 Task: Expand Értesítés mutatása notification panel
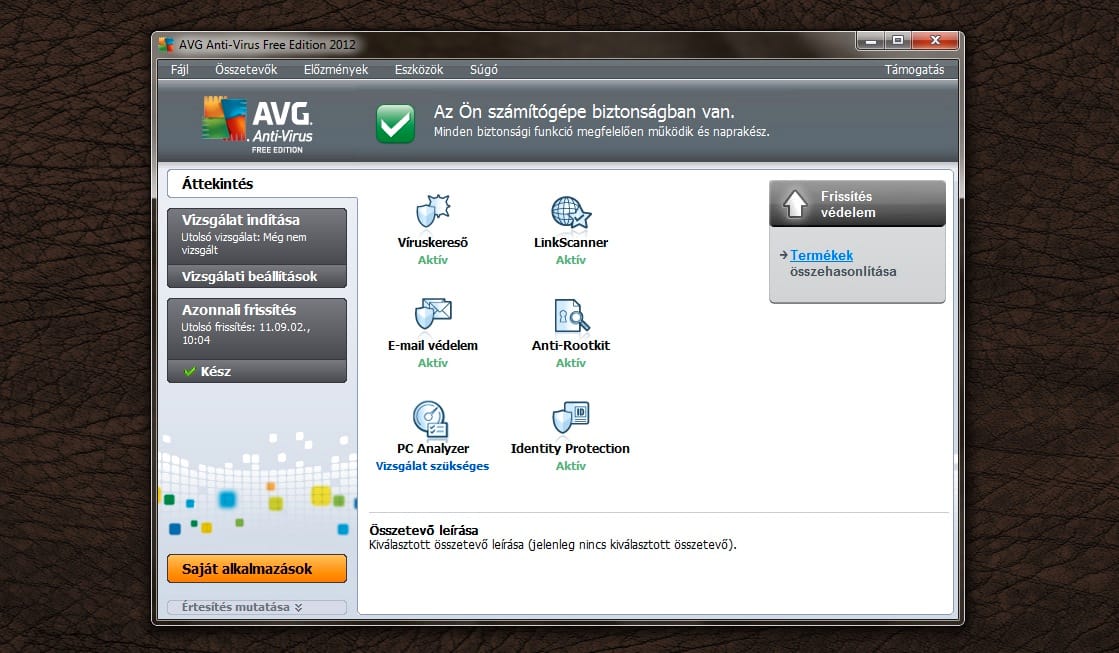pos(257,607)
